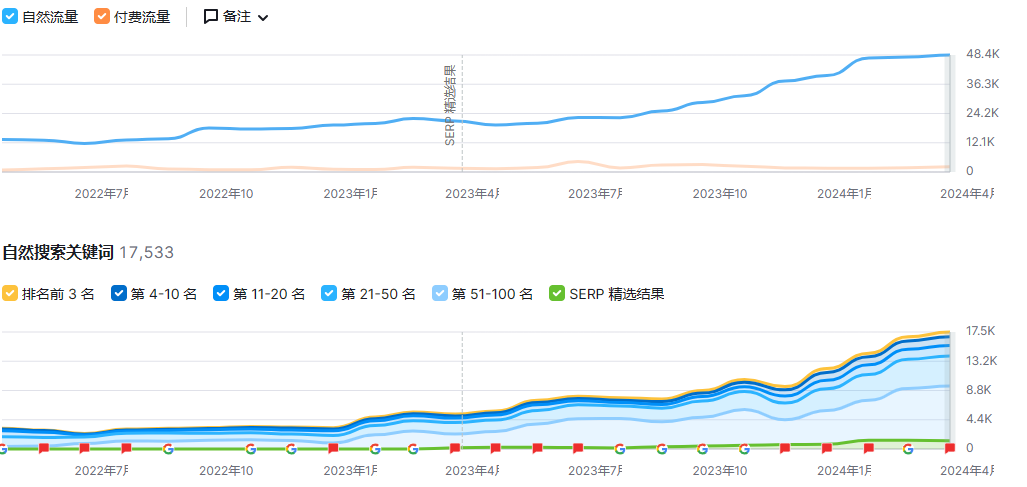Select the vertical SERP 精选结果 annotation in traffic chart
The height and width of the screenshot is (487, 1027).
(x=450, y=105)
